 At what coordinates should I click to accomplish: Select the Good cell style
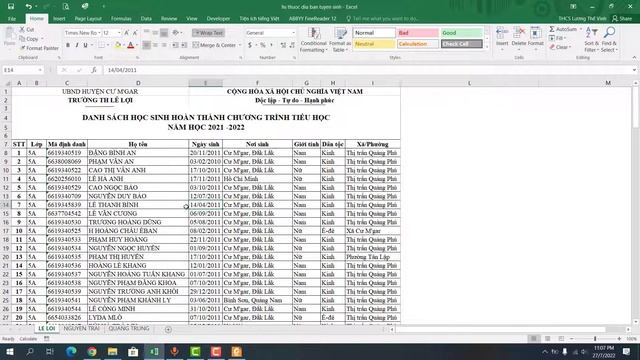(462, 33)
